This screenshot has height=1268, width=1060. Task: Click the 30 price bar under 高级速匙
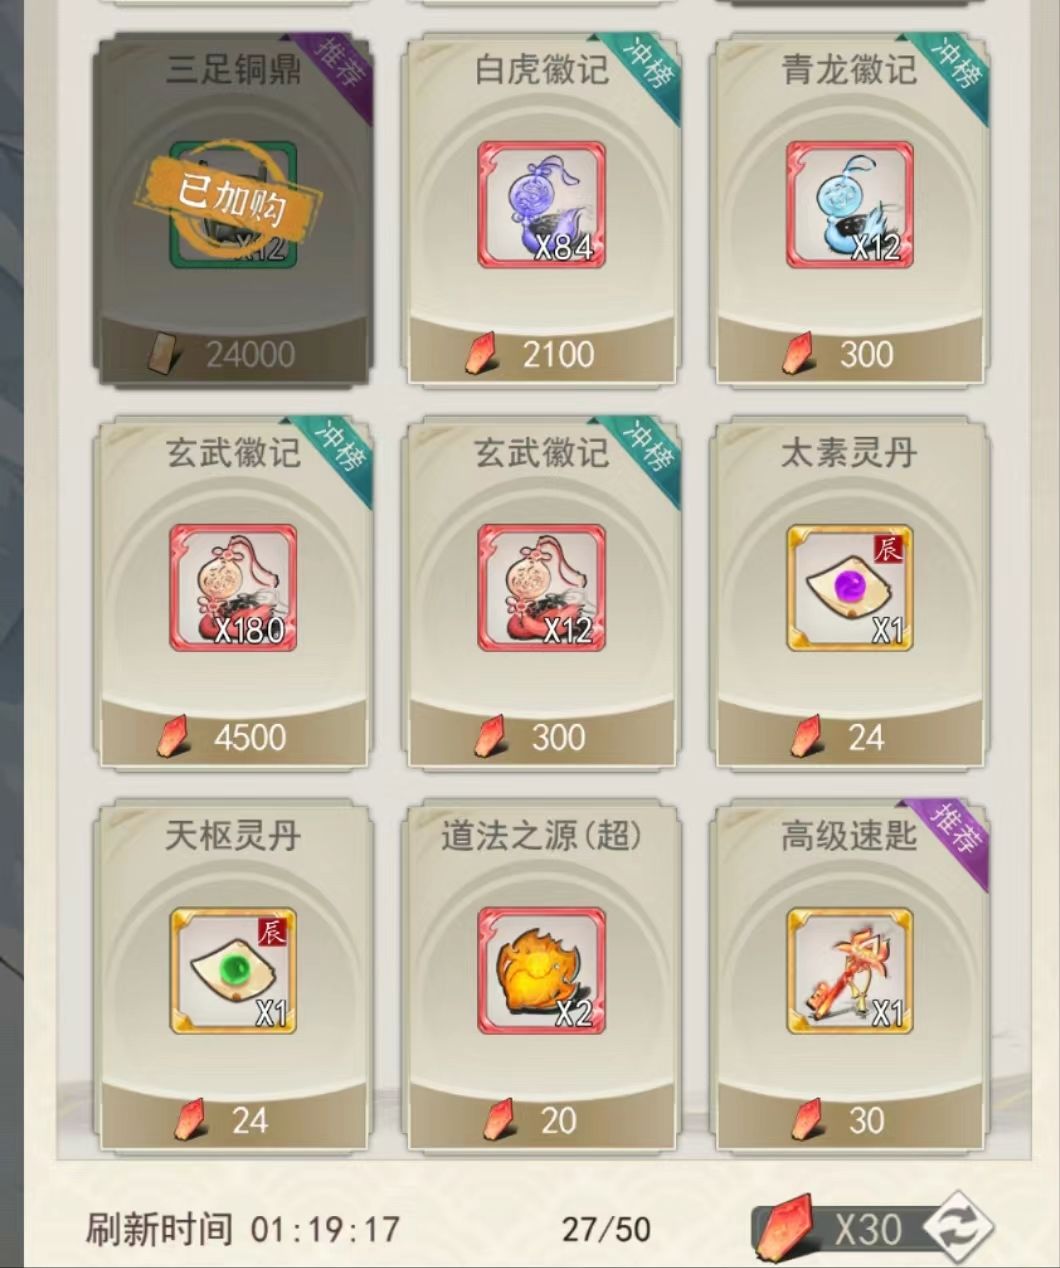pyautogui.click(x=849, y=1120)
